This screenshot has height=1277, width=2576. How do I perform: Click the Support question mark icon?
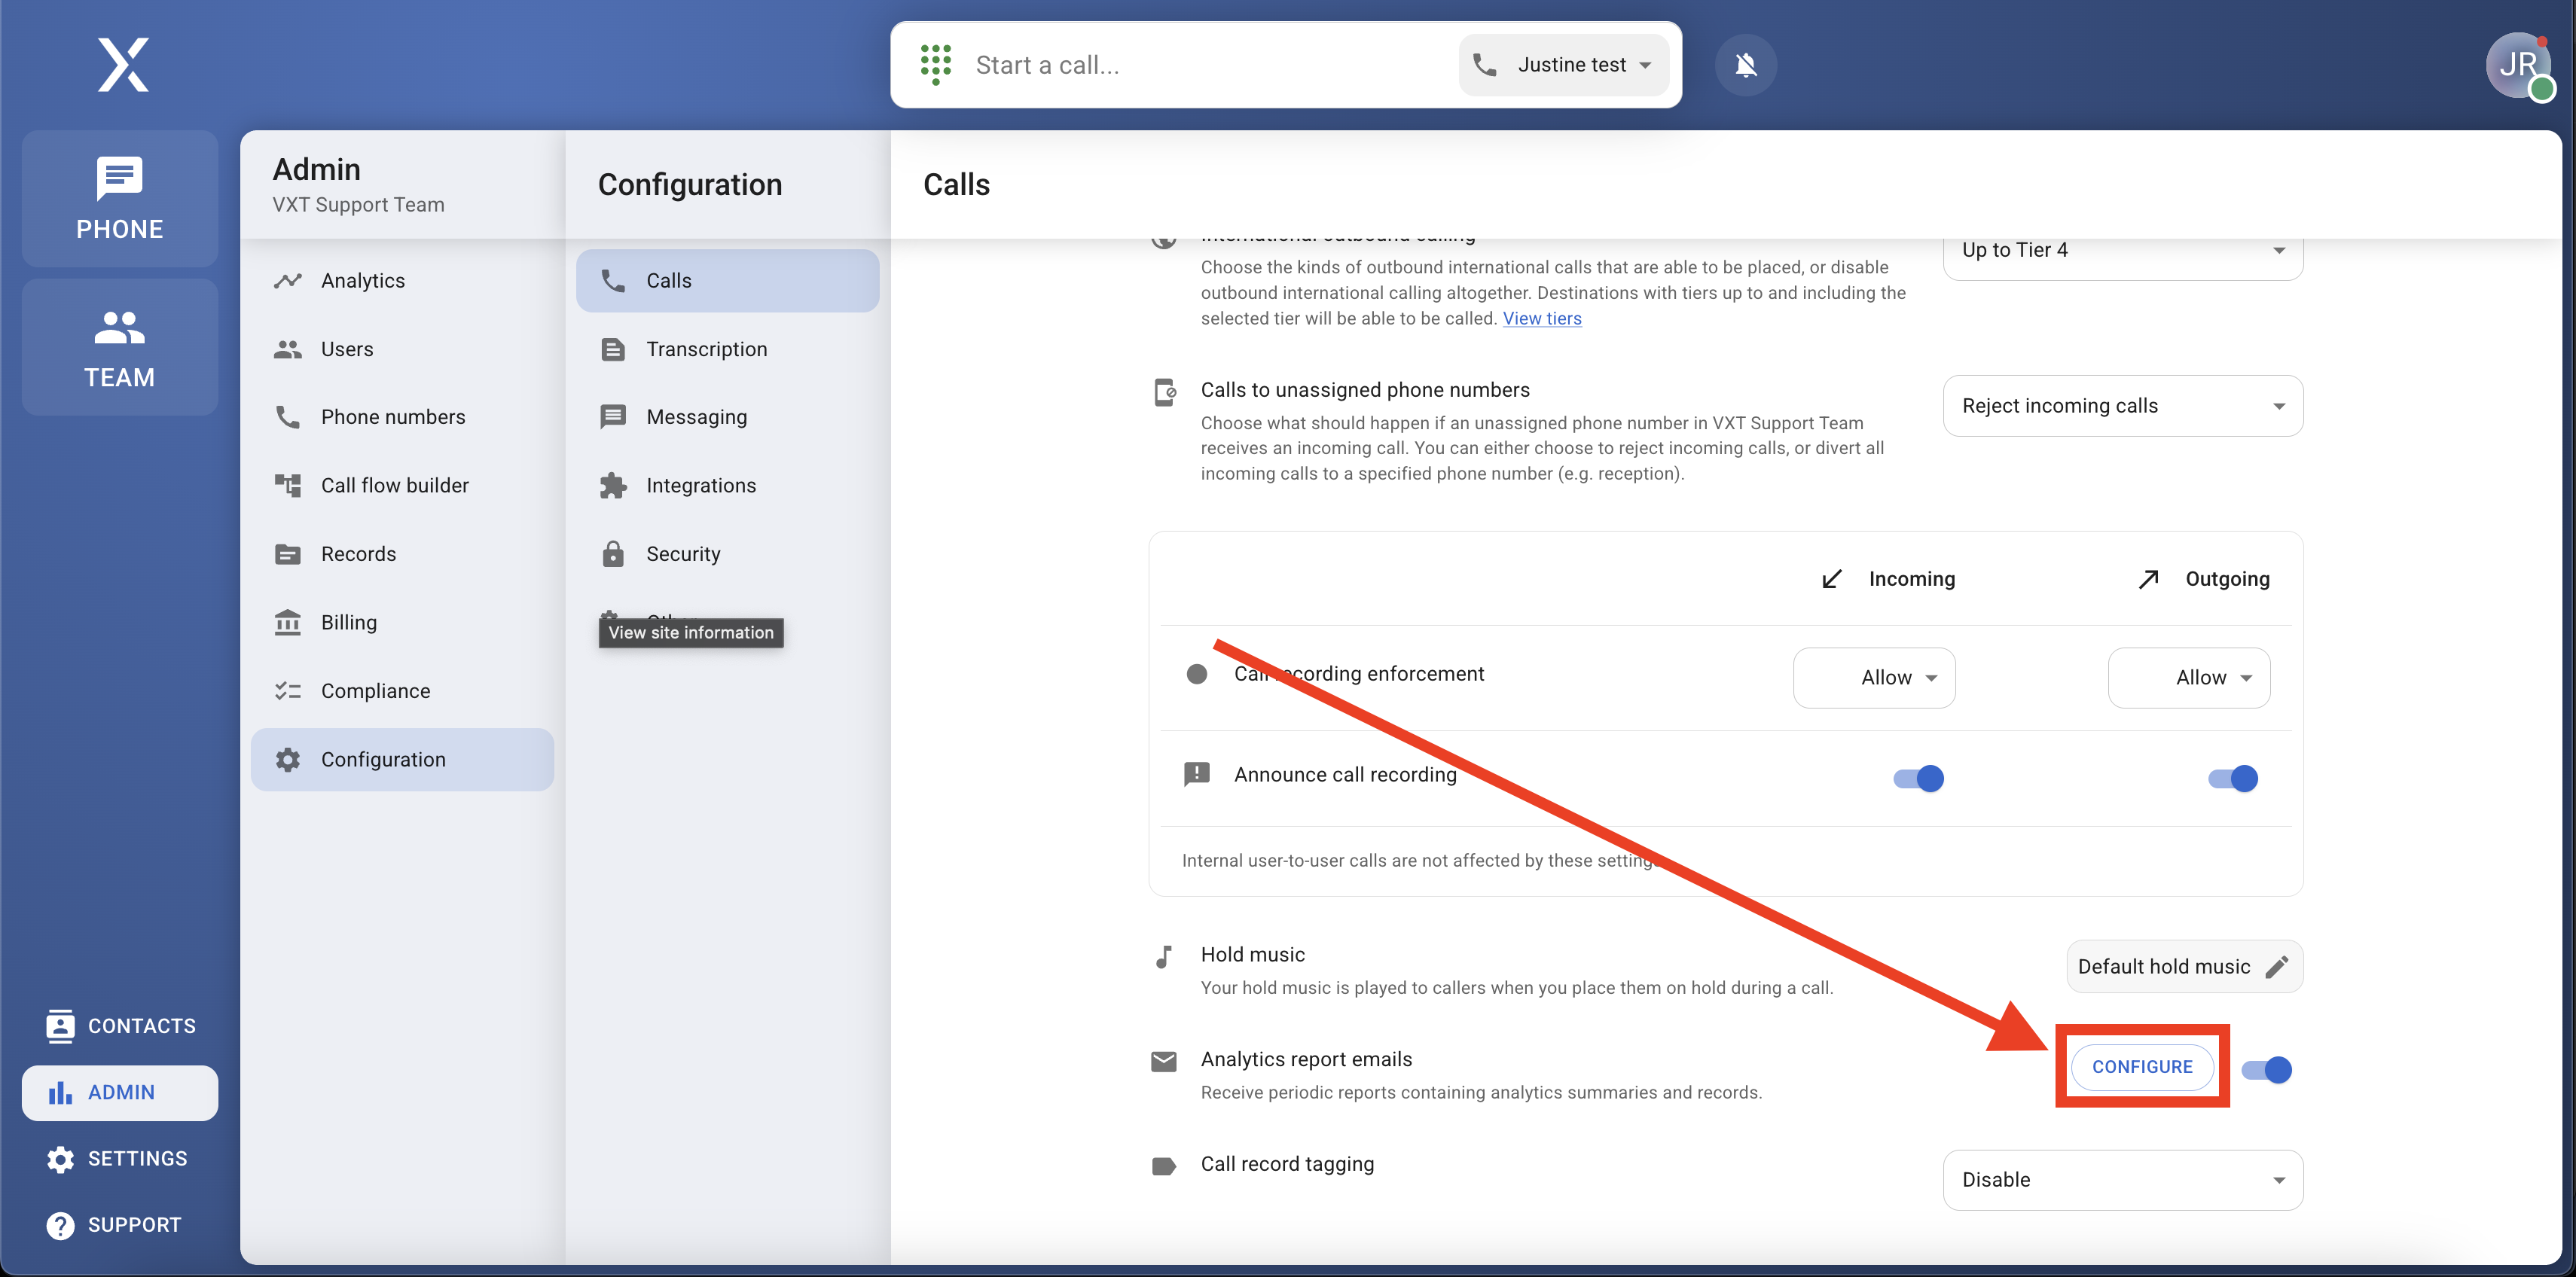click(60, 1226)
